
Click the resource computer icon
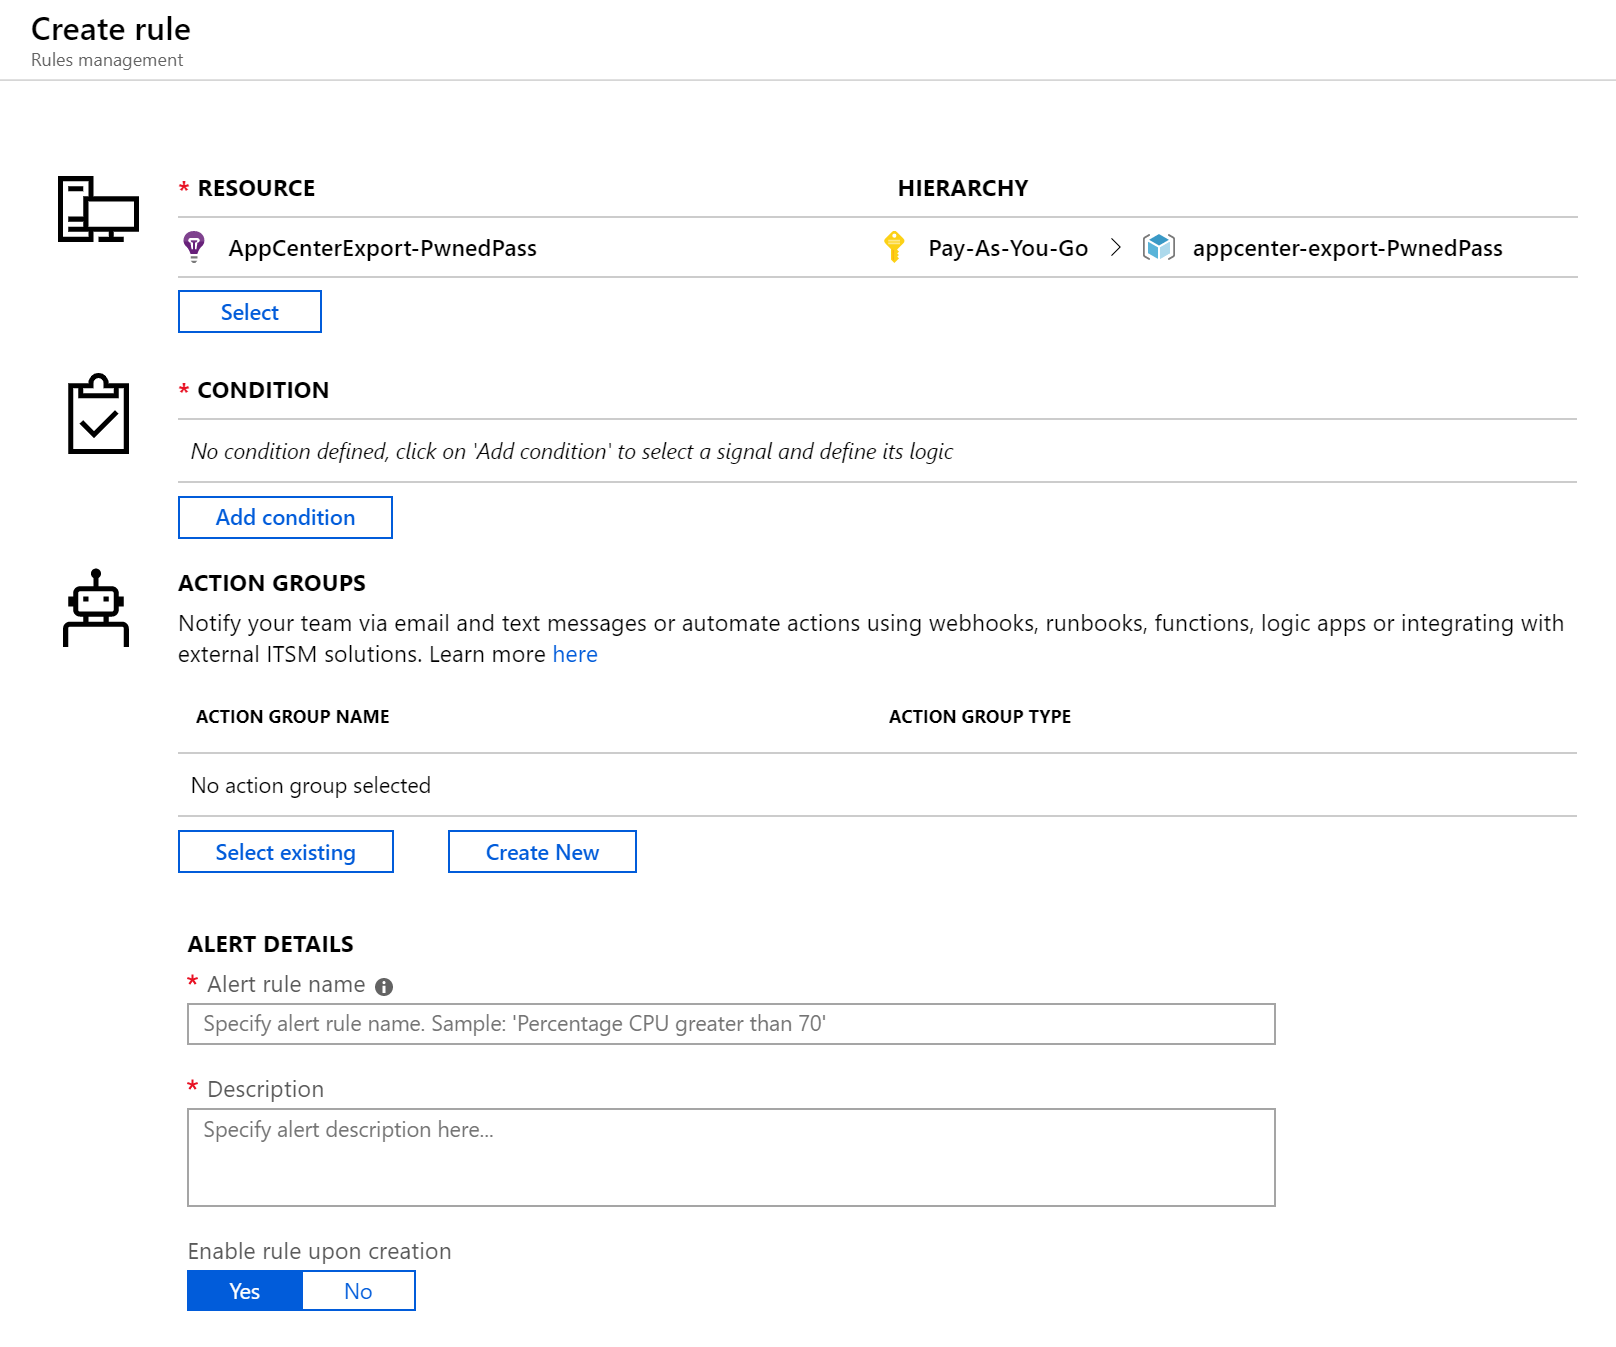pos(98,209)
